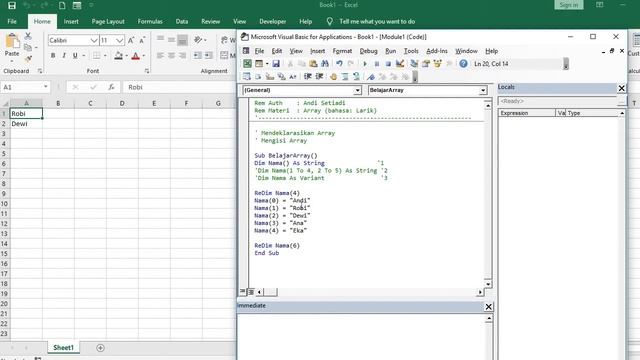This screenshot has height=360, width=640.
Task: Click Increase Font Size icon in Excel ribbon
Action: coord(131,40)
